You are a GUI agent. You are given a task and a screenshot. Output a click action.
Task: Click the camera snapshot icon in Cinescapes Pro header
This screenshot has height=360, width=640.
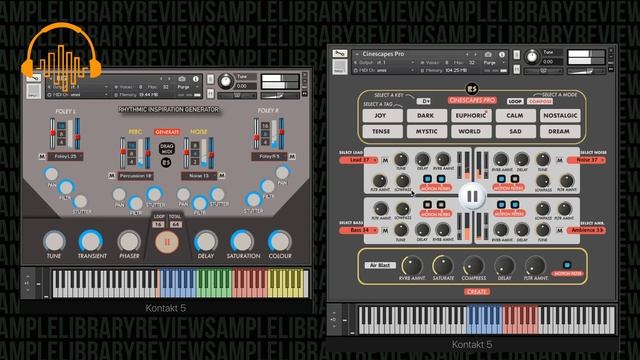[x=488, y=54]
